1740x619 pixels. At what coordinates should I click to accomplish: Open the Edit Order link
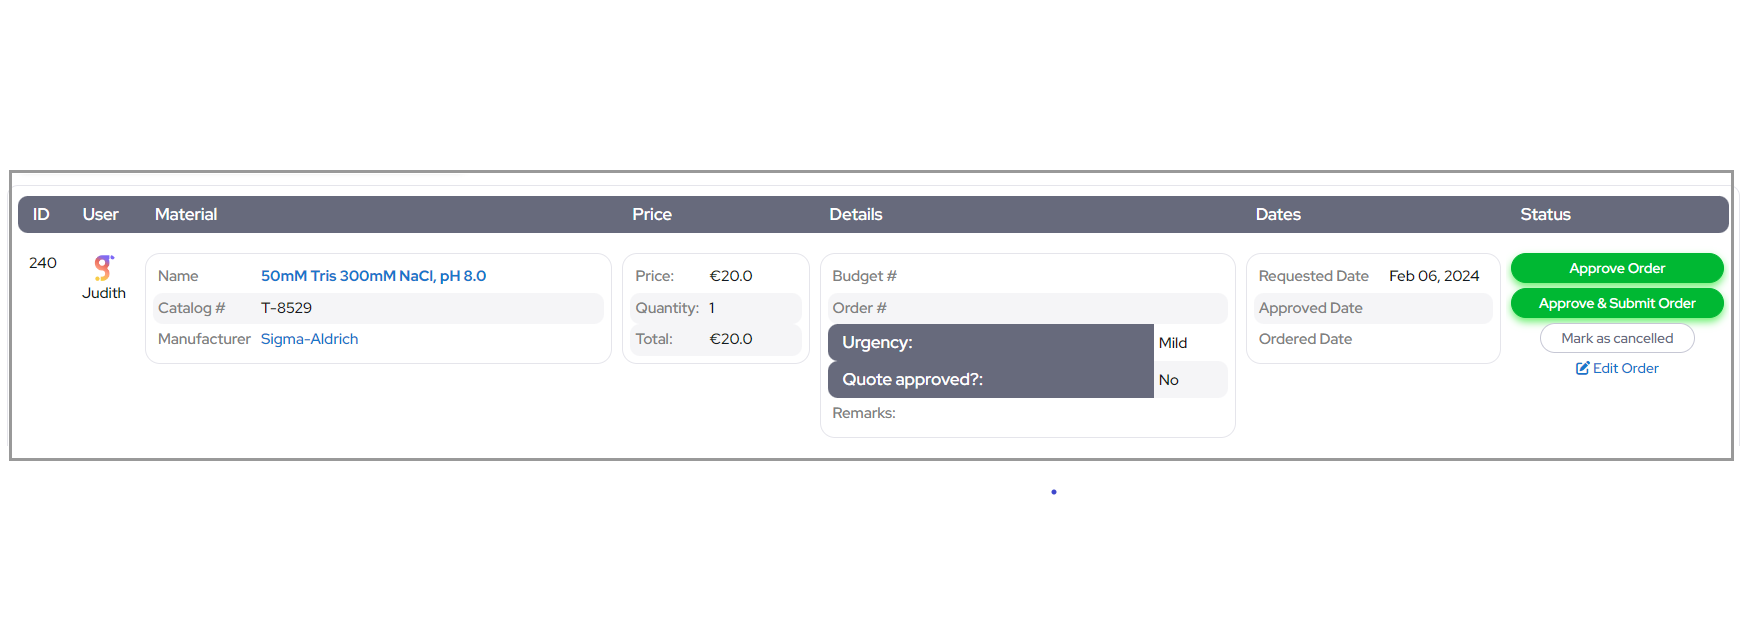(1625, 368)
